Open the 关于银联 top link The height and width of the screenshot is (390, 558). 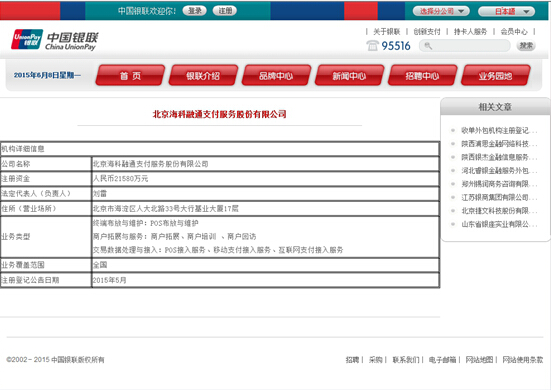coord(386,32)
